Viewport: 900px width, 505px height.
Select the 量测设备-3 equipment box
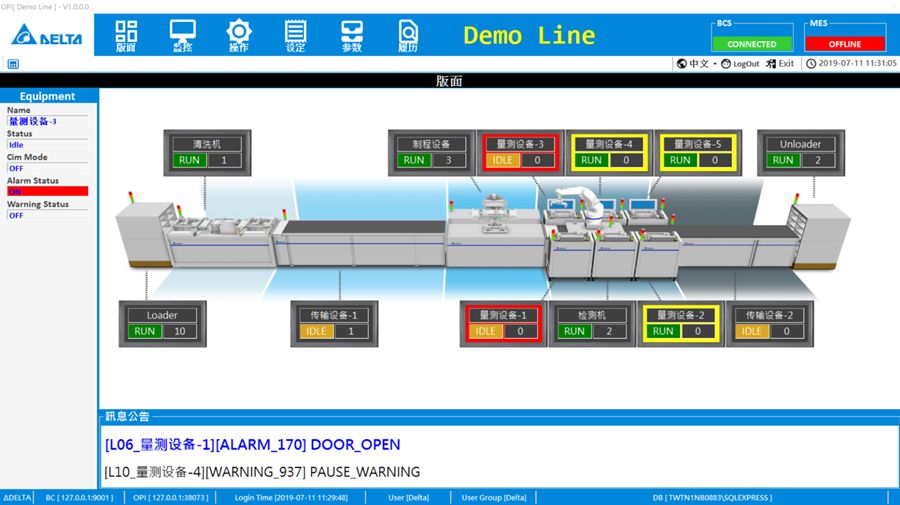click(519, 152)
